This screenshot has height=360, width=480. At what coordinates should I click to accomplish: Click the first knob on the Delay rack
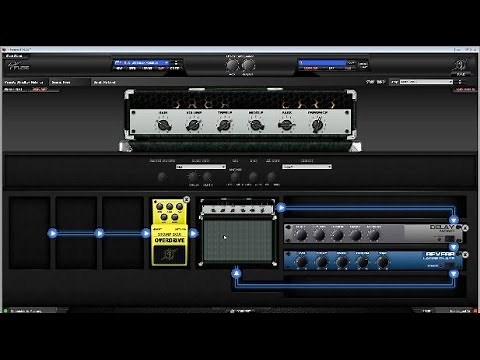pos(301,235)
